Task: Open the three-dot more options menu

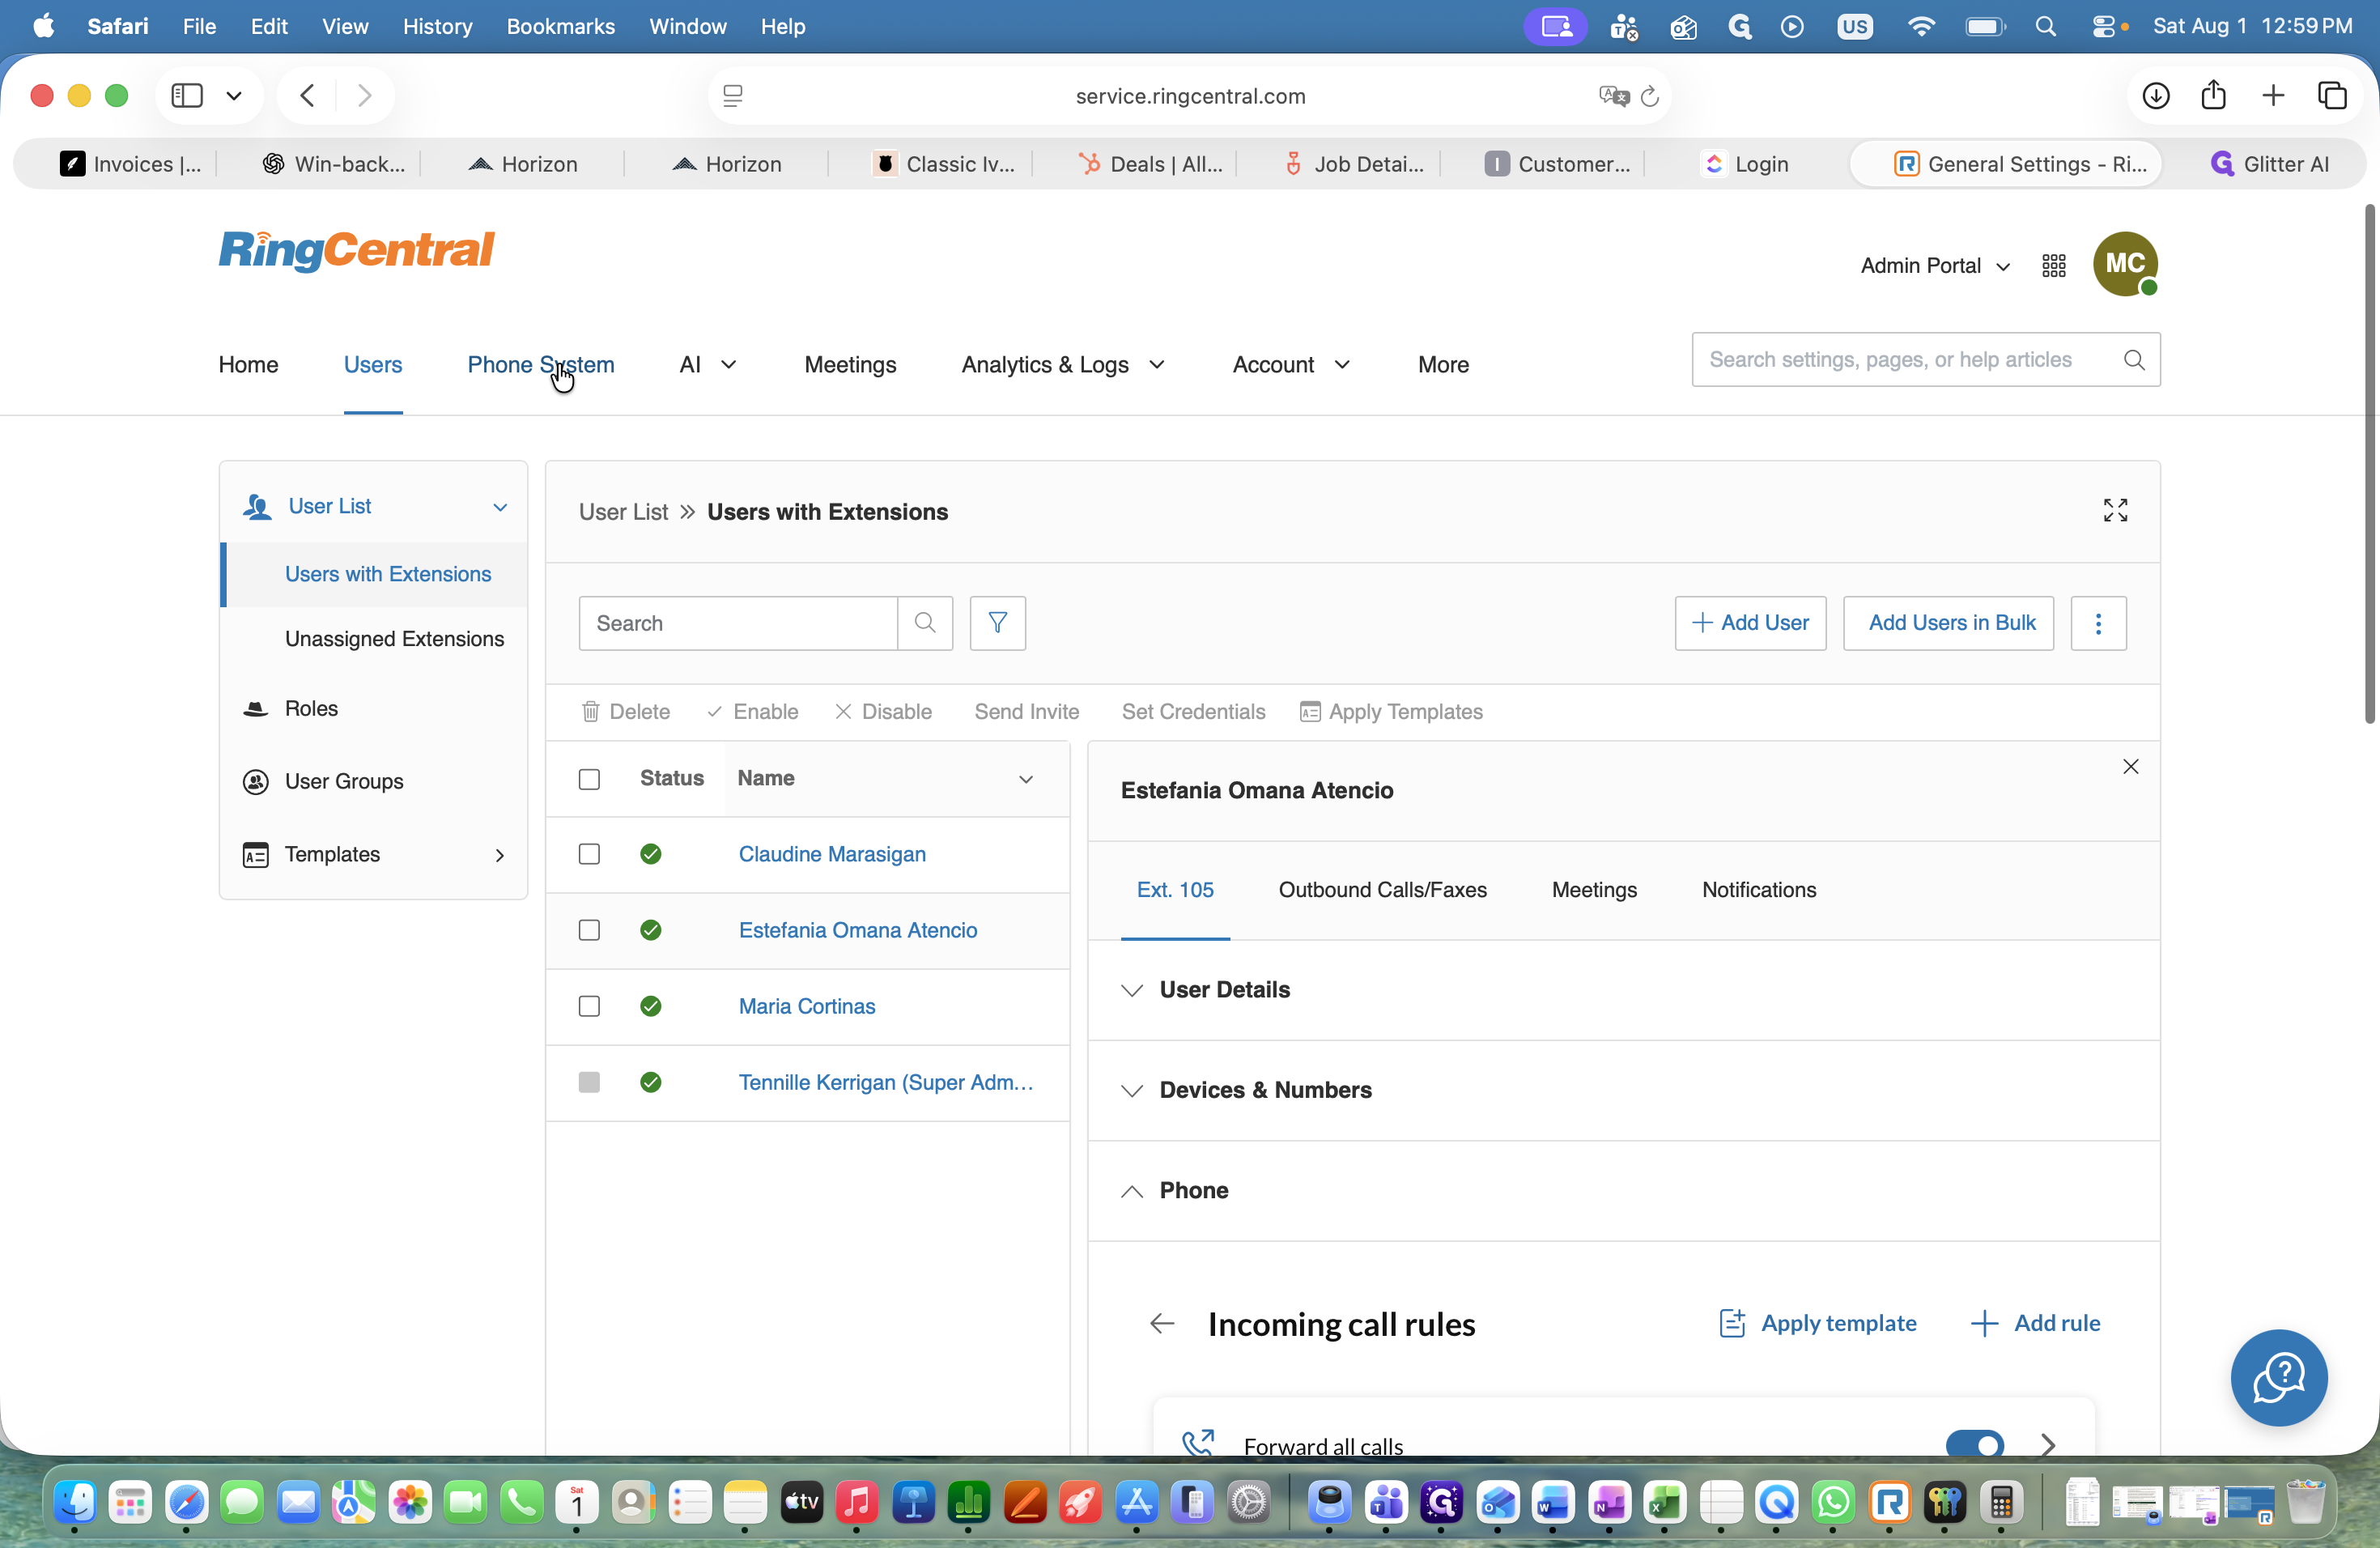Action: [x=2098, y=623]
